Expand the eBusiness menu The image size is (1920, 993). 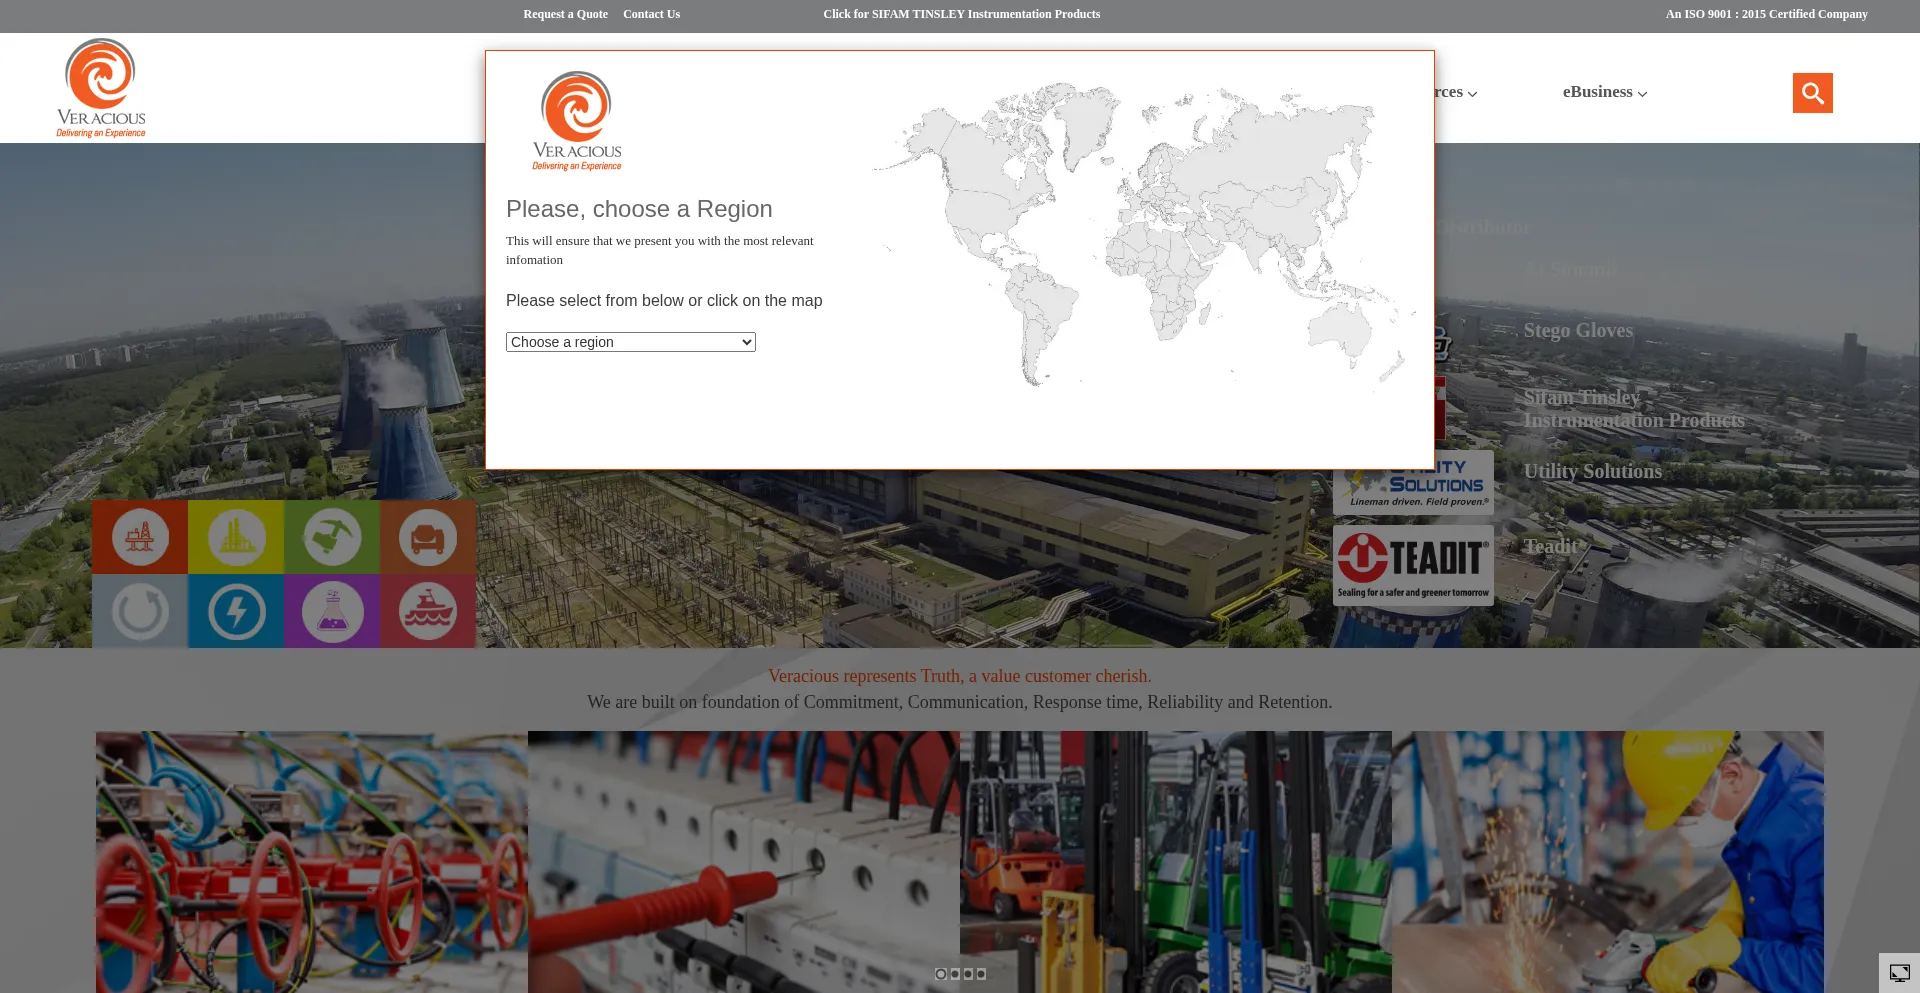1605,92
